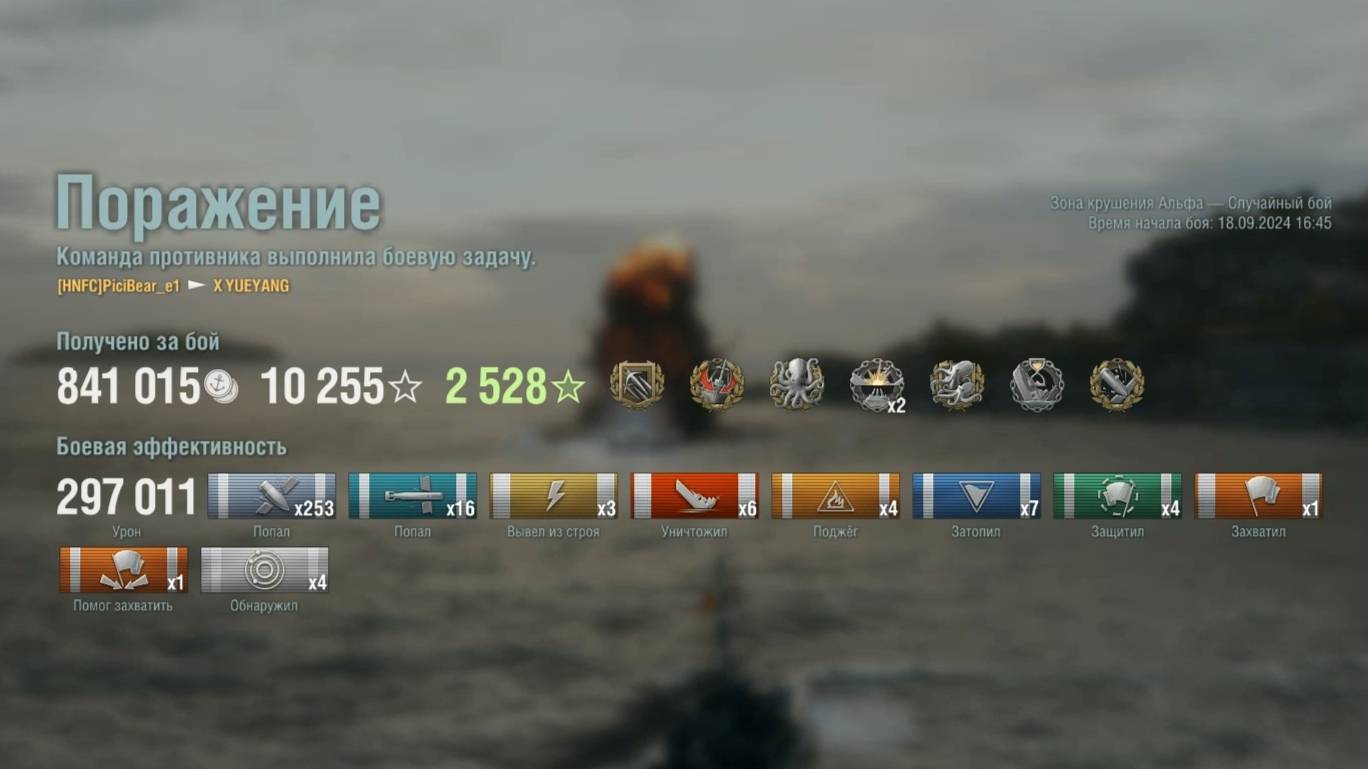The height and width of the screenshot is (769, 1368).
Task: Select the Обнаружил spotted x4 ribbon
Action: (264, 570)
